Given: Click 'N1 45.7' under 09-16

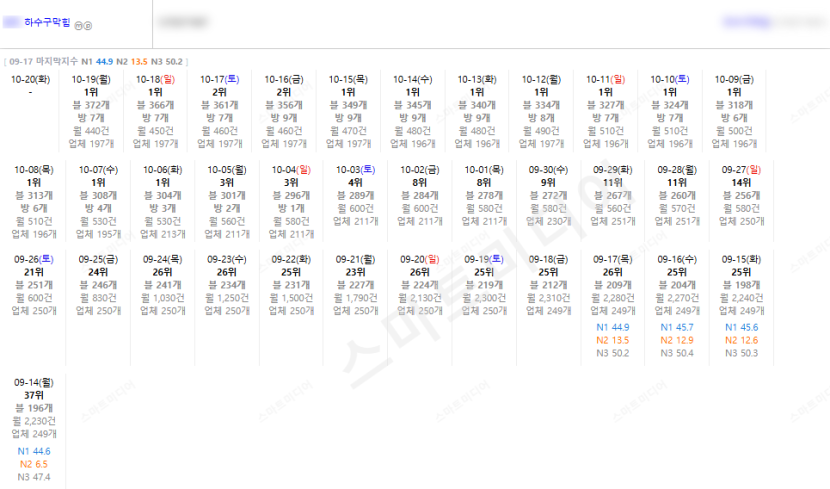Looking at the screenshot, I should [x=677, y=328].
